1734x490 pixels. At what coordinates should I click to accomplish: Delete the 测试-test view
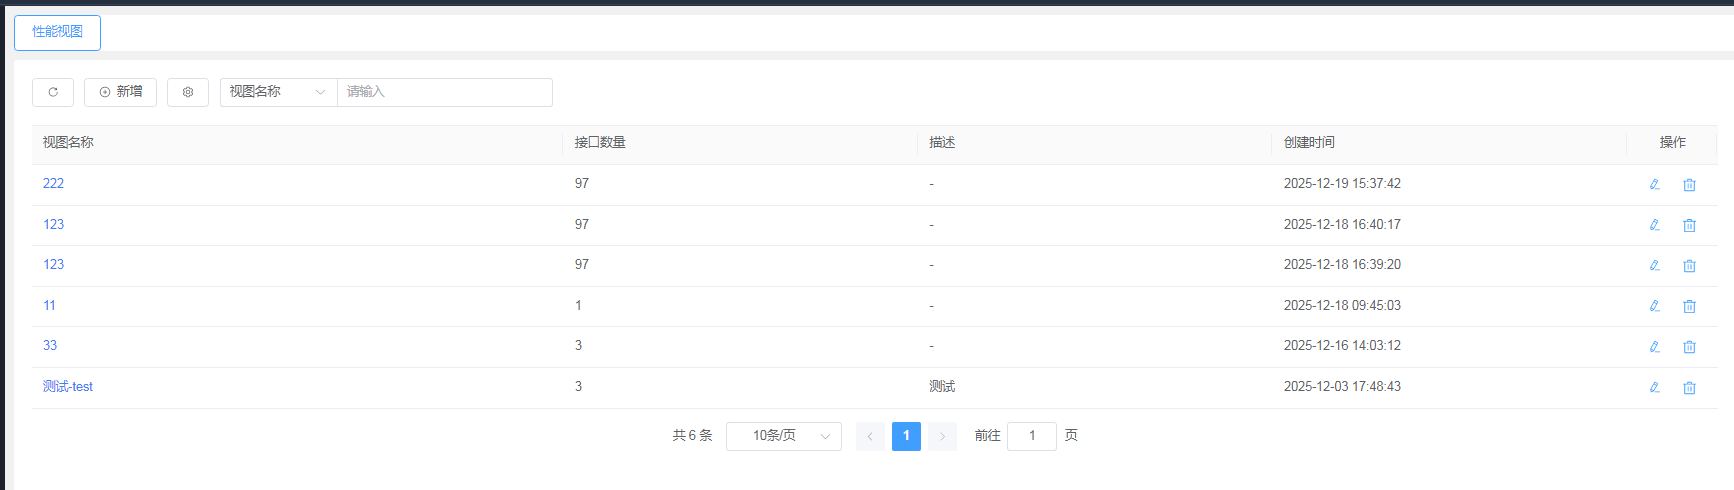click(x=1689, y=387)
